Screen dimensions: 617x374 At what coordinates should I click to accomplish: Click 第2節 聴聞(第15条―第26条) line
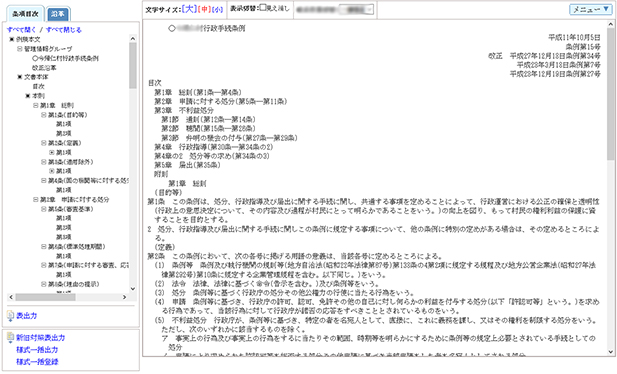coord(208,128)
